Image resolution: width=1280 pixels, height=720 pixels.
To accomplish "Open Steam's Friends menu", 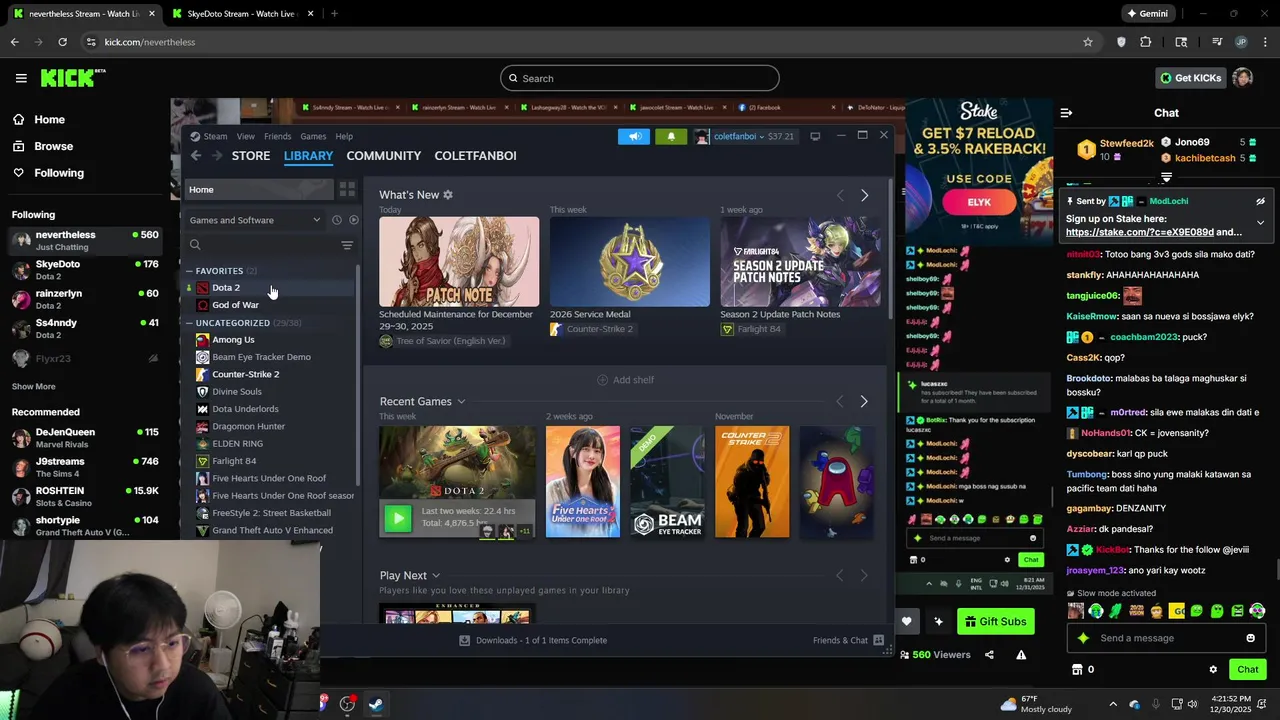I will (277, 136).
